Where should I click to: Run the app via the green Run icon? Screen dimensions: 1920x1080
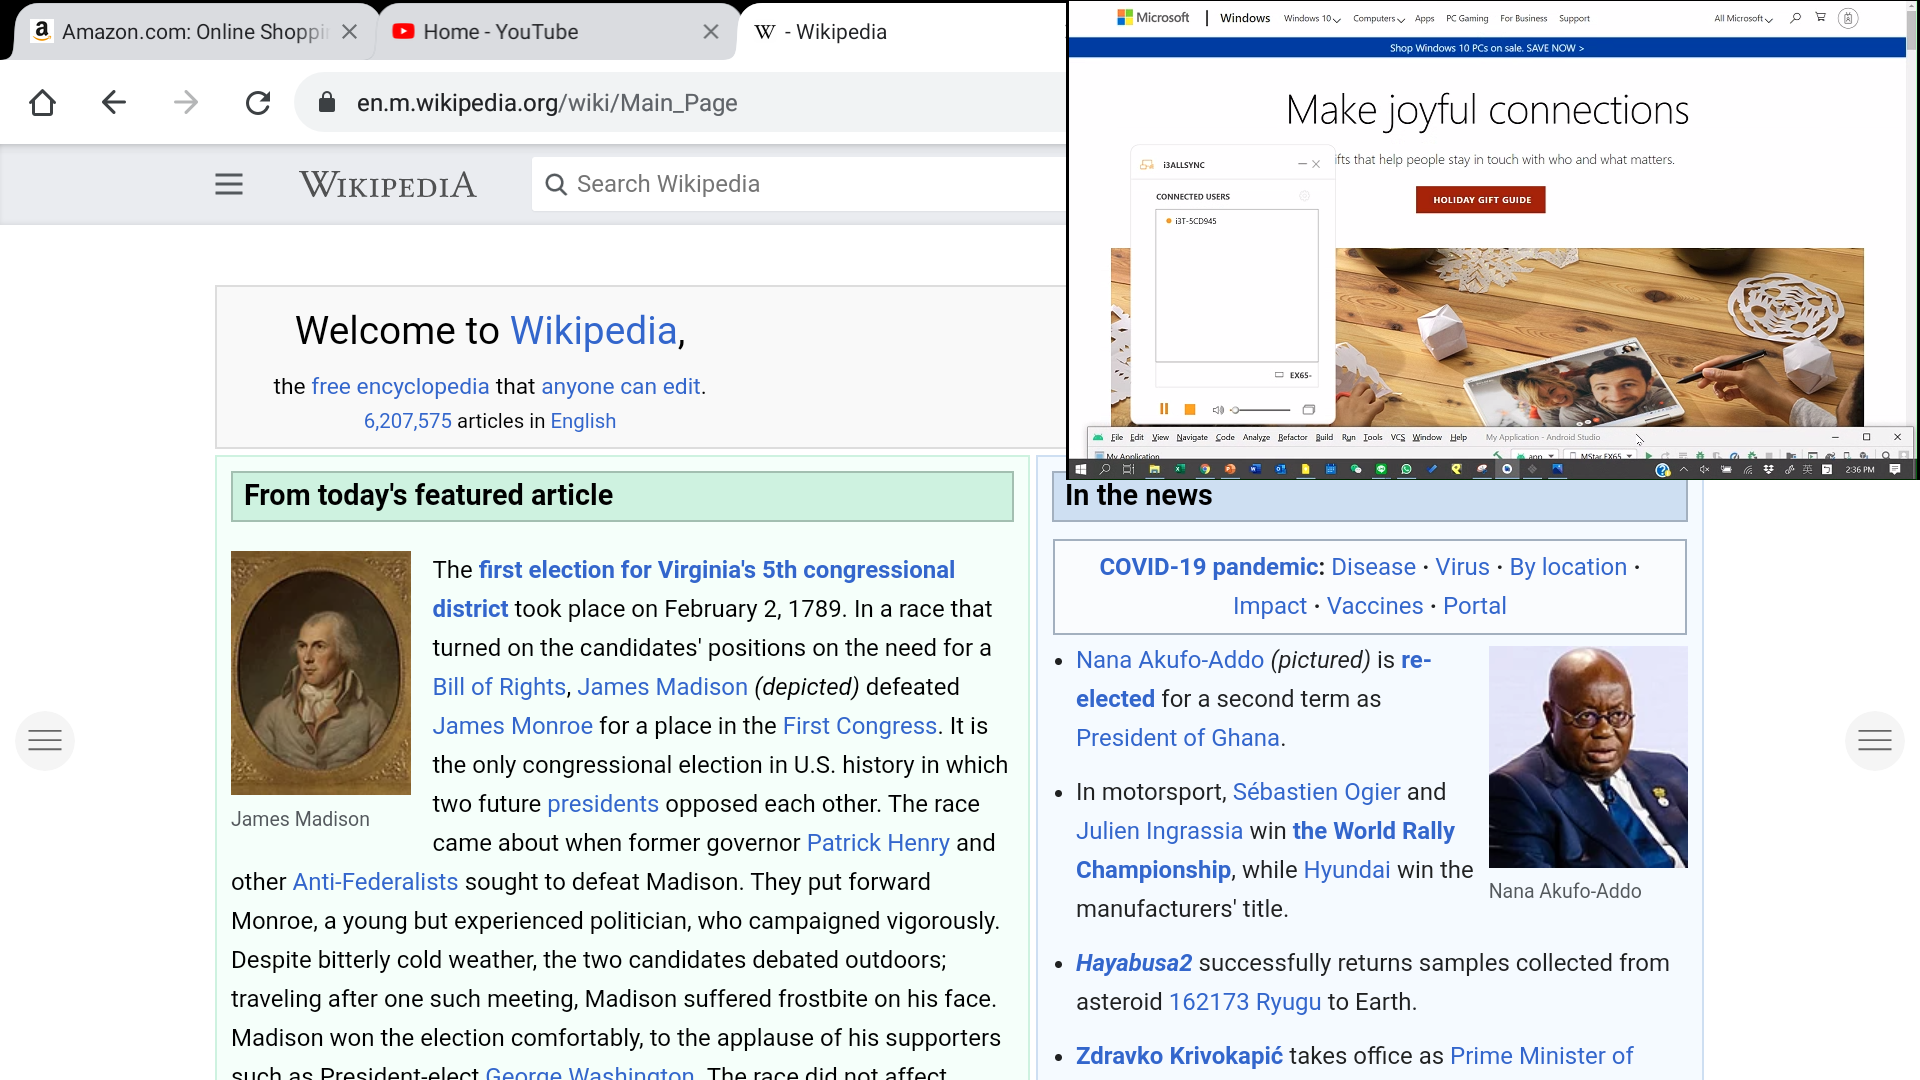tap(1649, 456)
